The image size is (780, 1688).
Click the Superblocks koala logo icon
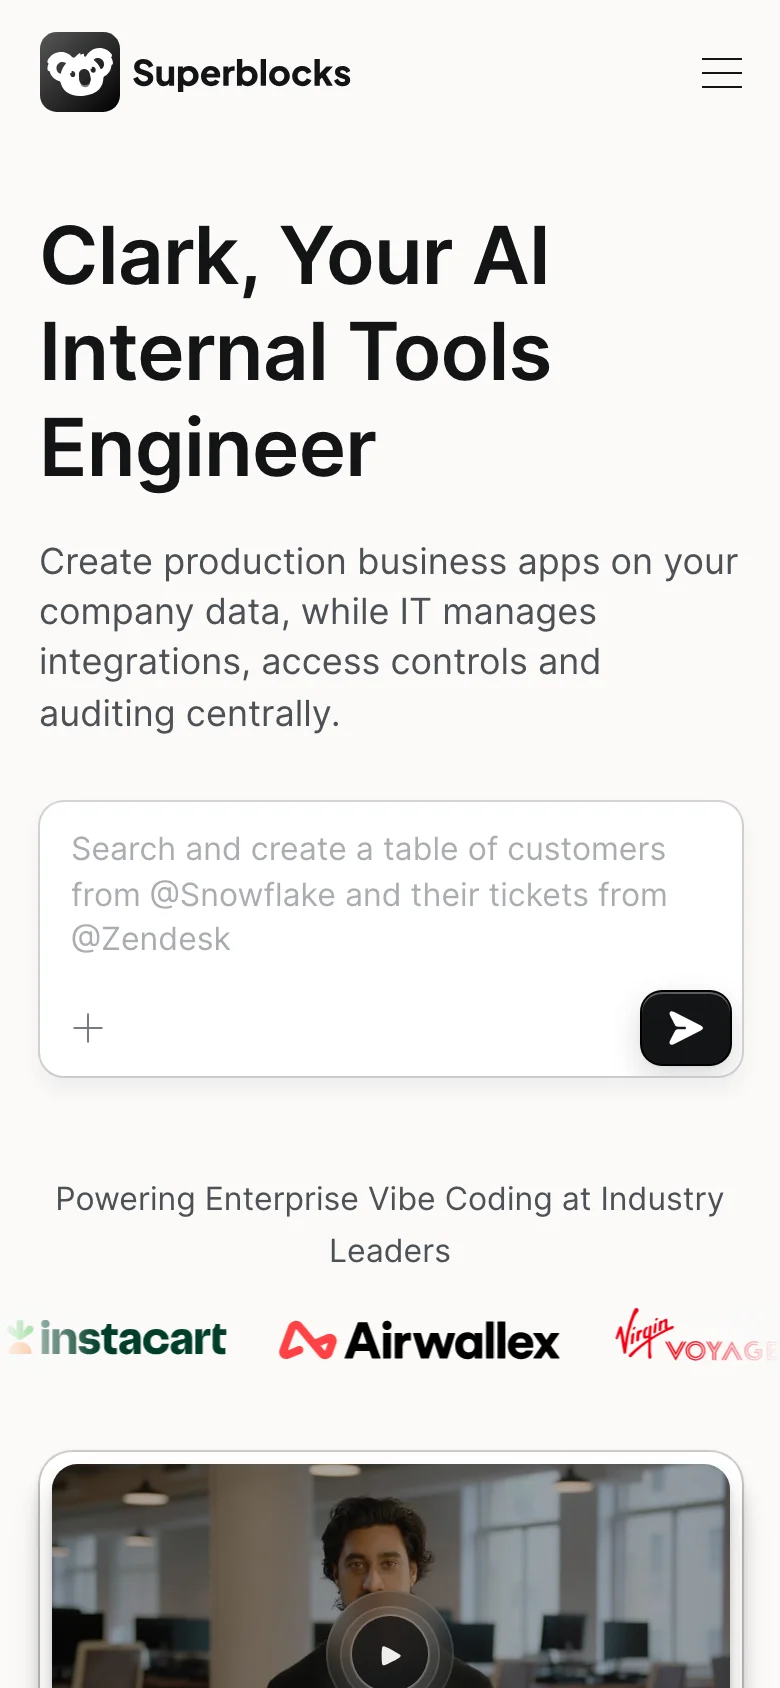pyautogui.click(x=80, y=72)
